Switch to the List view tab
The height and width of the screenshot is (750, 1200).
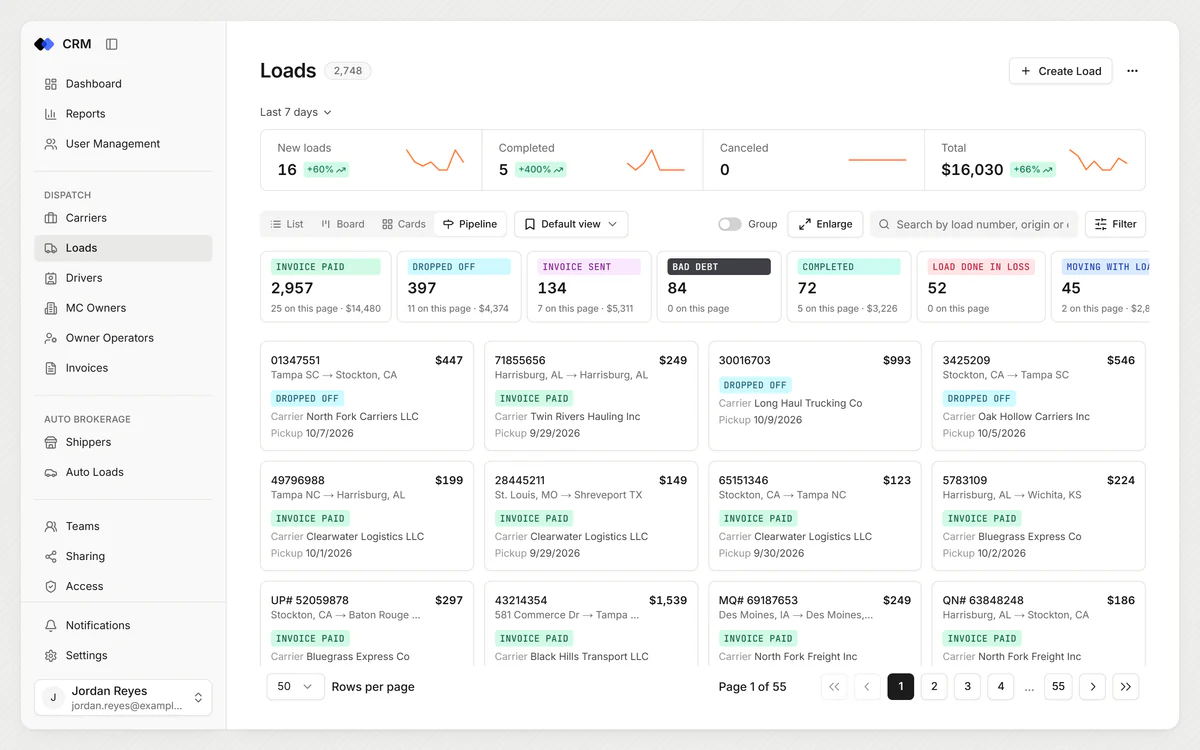[287, 224]
